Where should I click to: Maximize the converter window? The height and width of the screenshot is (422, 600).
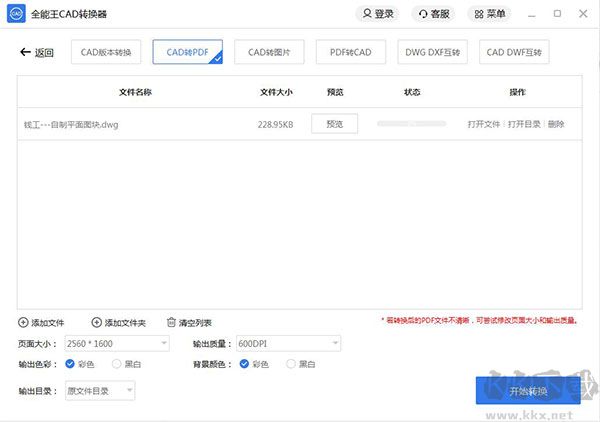[x=557, y=14]
